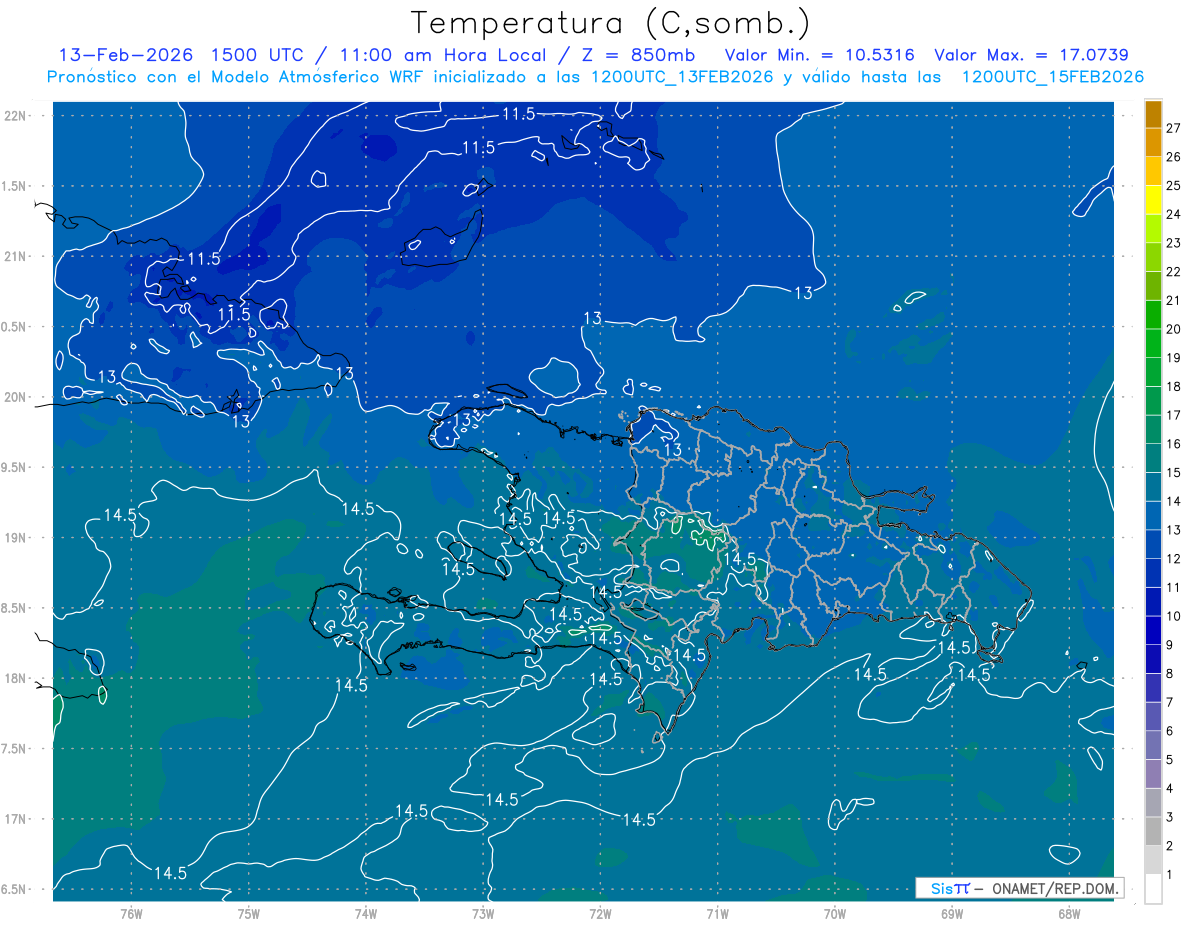This screenshot has width=1200, height=927.
Task: Click the brown top segment of colorbar
Action: (1153, 114)
